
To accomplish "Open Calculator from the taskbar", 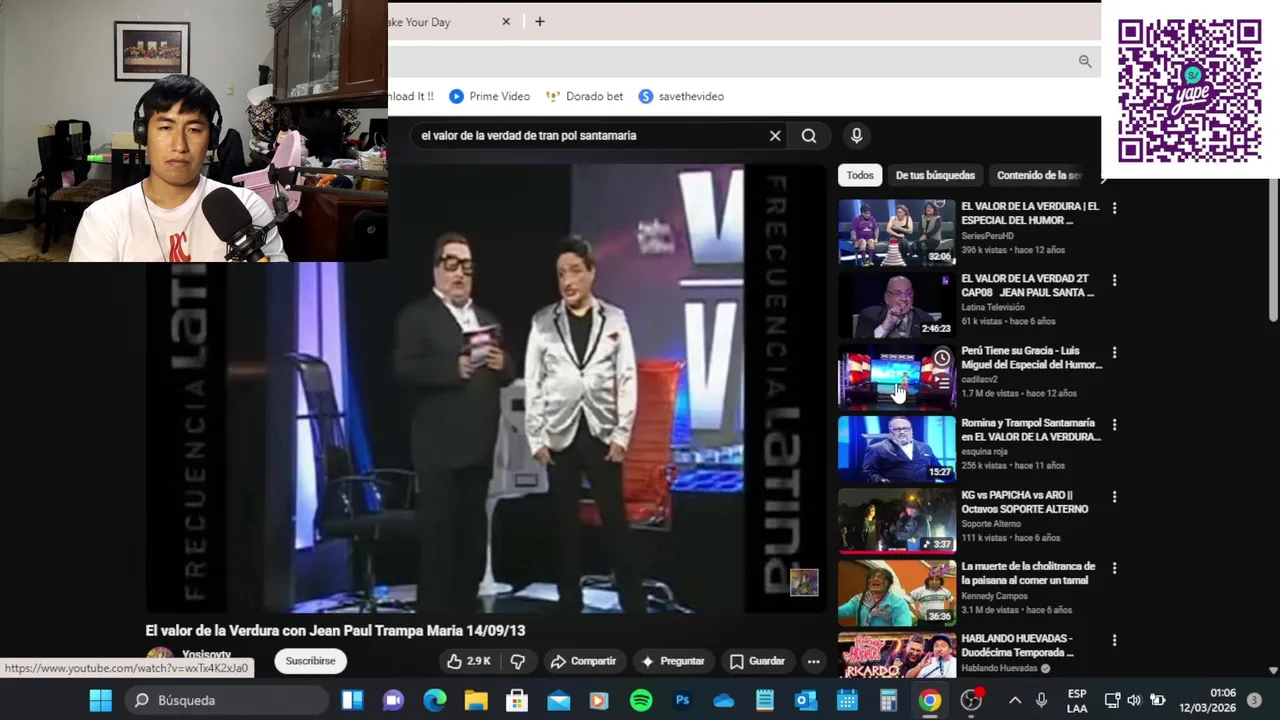I will point(888,700).
